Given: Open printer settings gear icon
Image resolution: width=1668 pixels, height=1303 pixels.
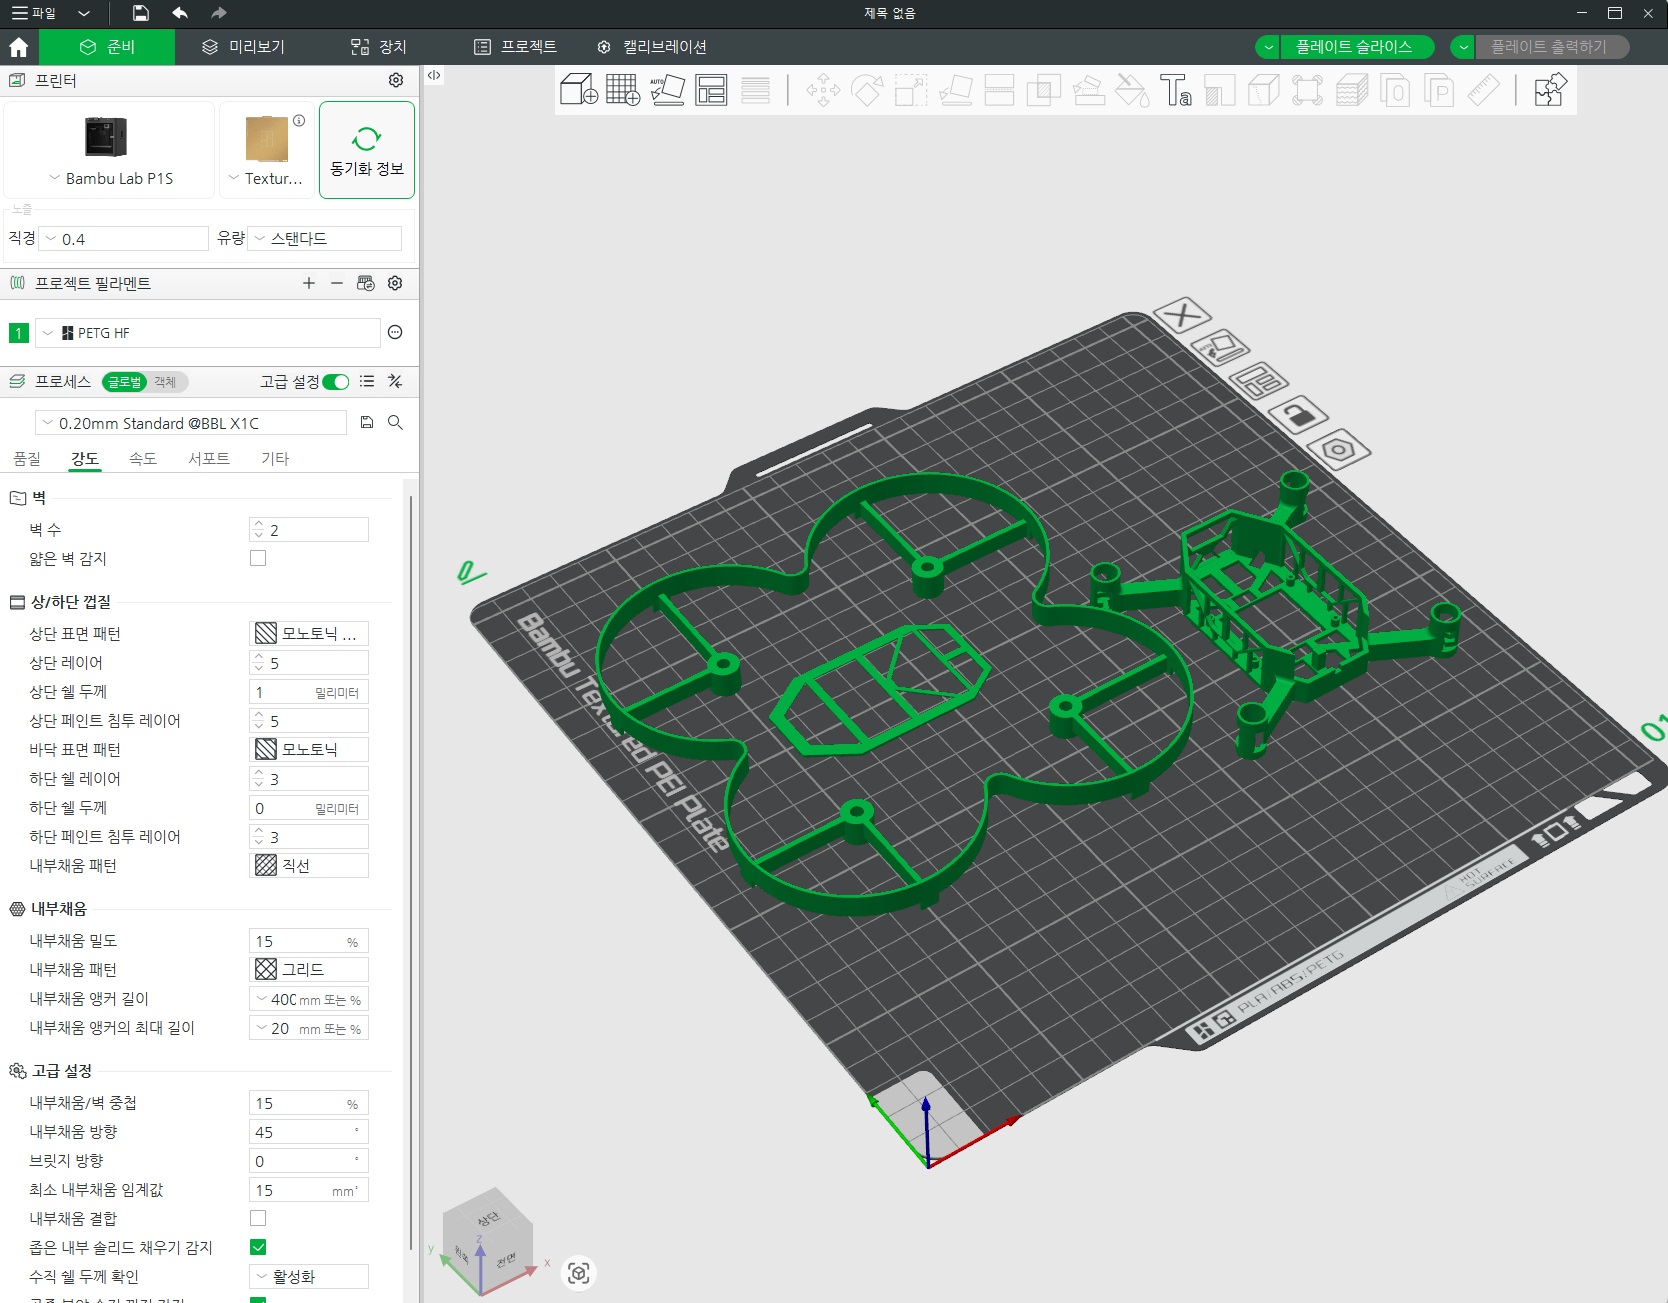Looking at the screenshot, I should [396, 80].
